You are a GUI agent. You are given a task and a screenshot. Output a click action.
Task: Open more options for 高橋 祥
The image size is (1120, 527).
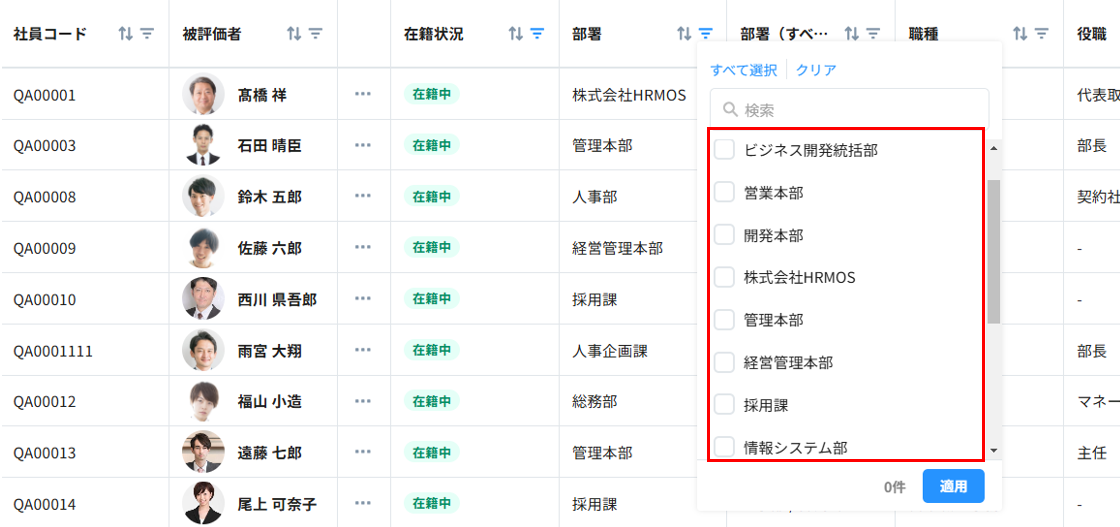[362, 94]
